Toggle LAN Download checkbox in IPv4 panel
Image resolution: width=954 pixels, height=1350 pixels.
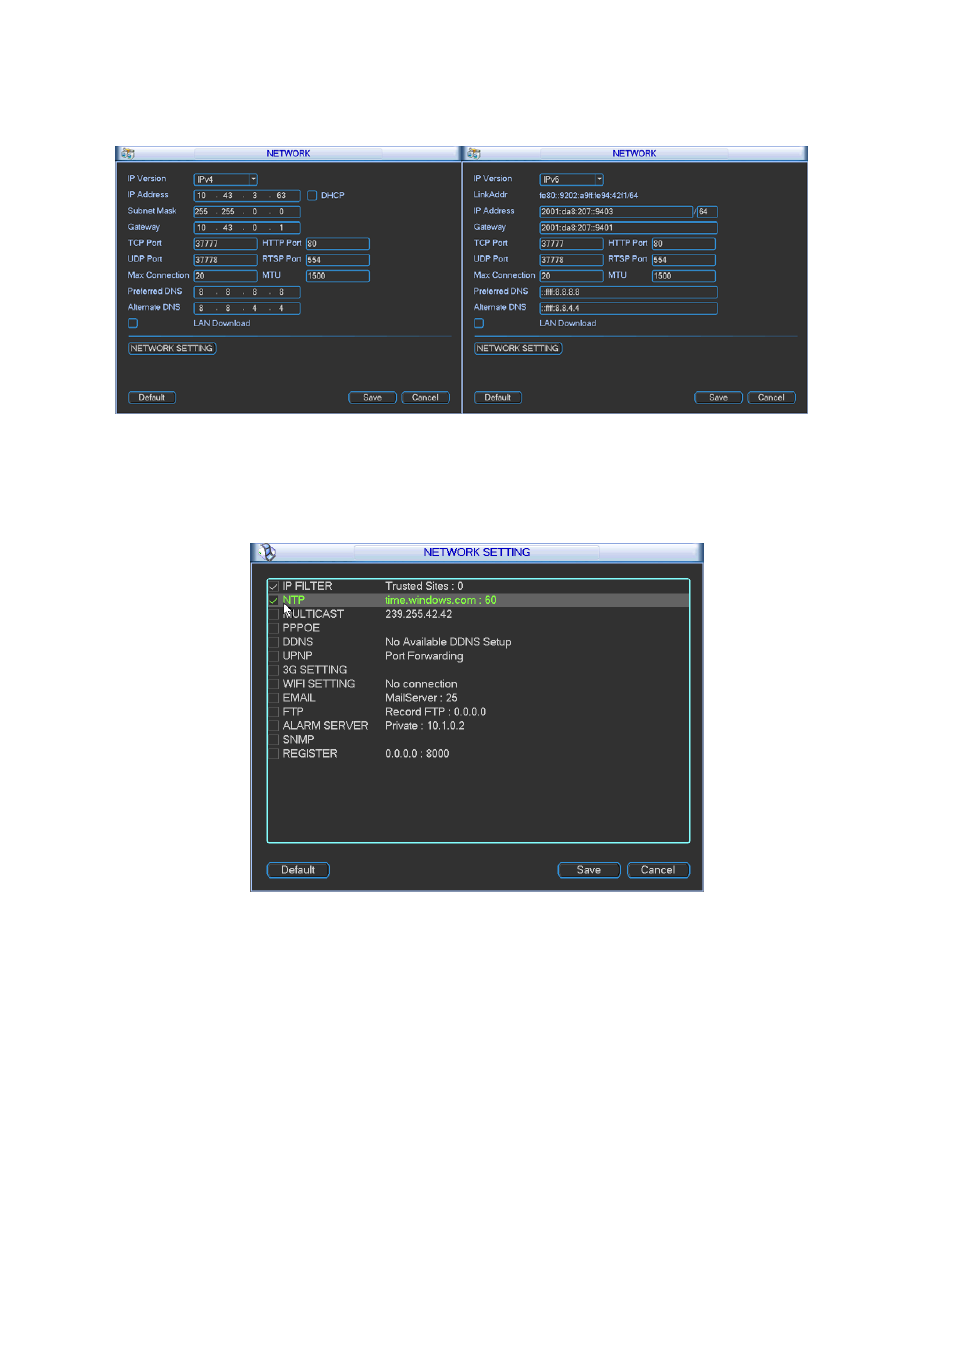(x=133, y=323)
